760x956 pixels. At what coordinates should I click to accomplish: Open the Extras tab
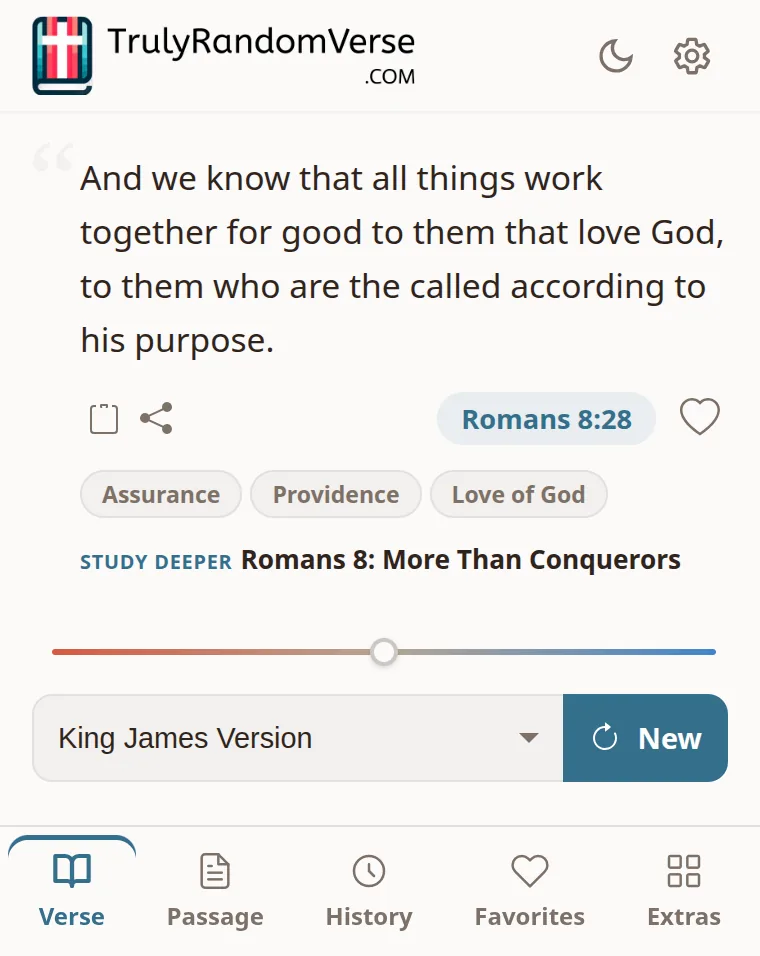pos(684,891)
